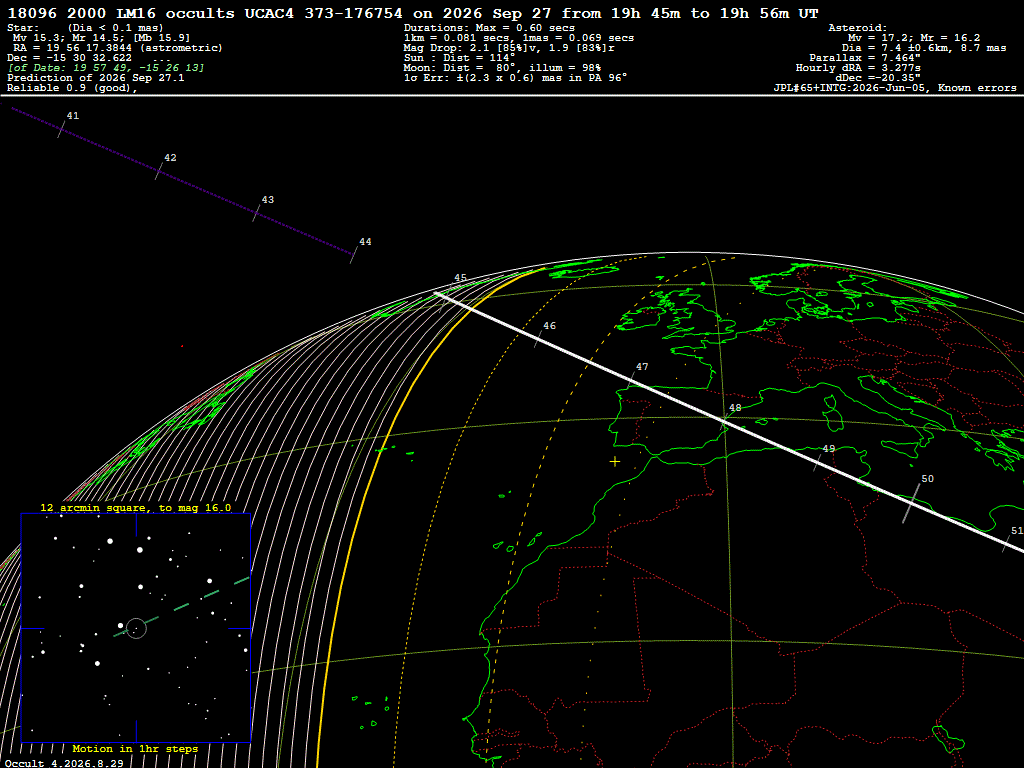The width and height of the screenshot is (1024, 768).
Task: Click the minute 44 tick label
Action: click(365, 242)
